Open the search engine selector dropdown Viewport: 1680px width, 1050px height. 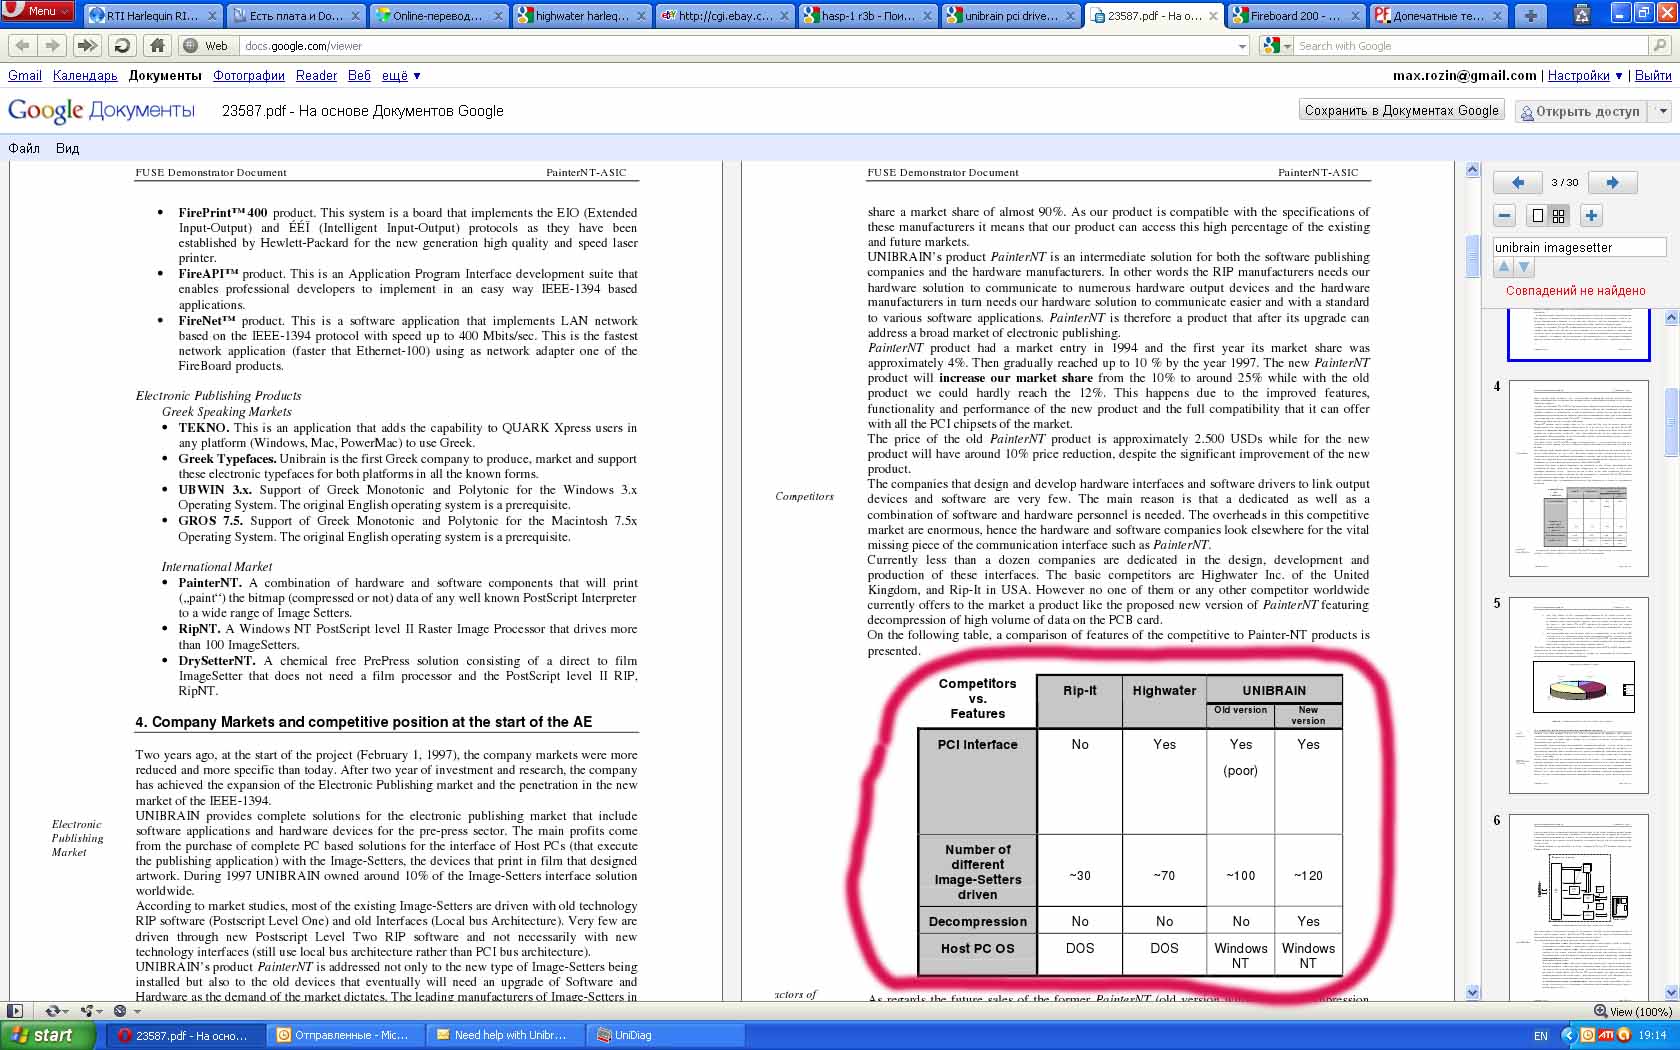(x=1276, y=46)
